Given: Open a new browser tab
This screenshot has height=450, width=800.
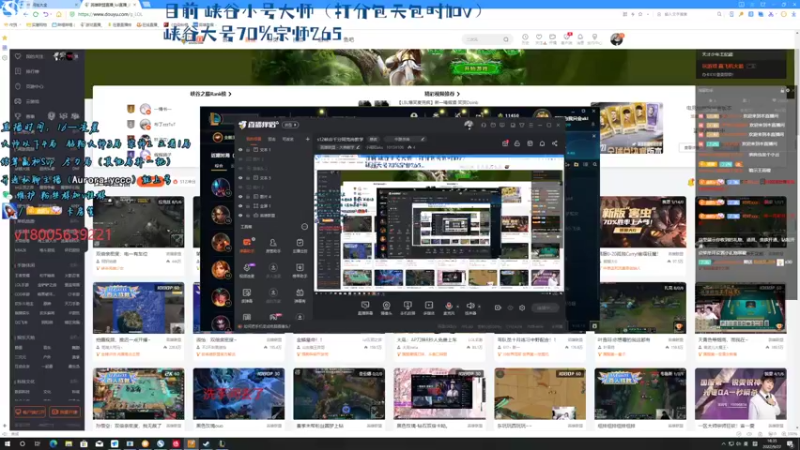Looking at the screenshot, I should tap(146, 4).
